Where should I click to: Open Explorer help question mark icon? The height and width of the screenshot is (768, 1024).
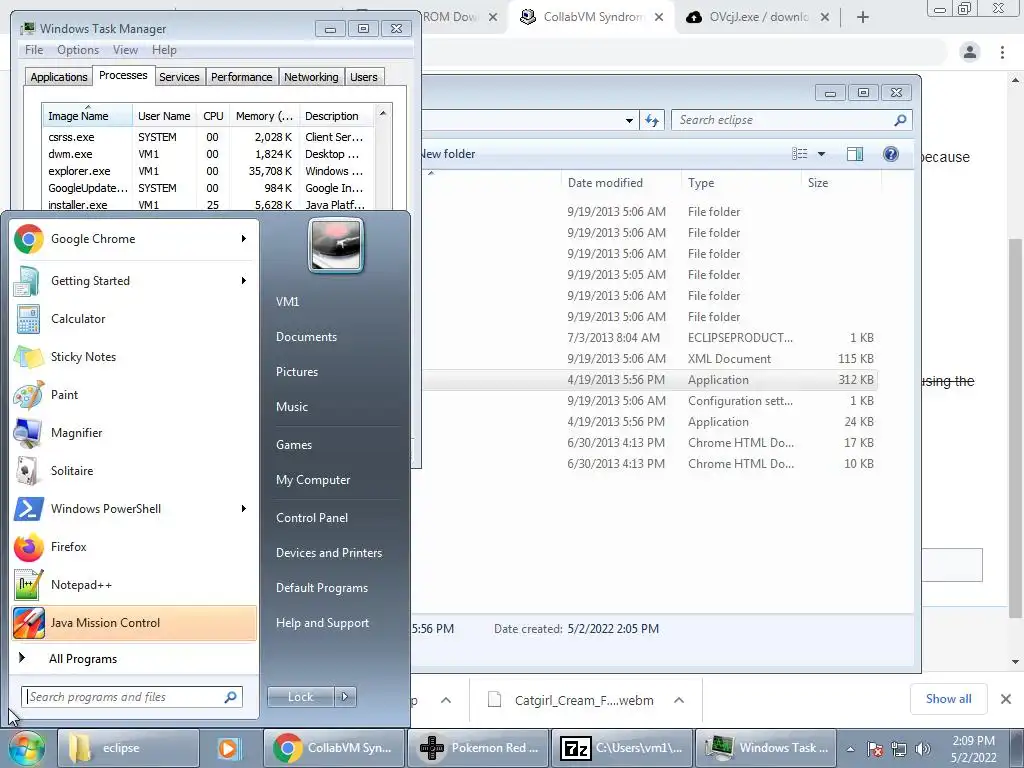click(x=891, y=154)
